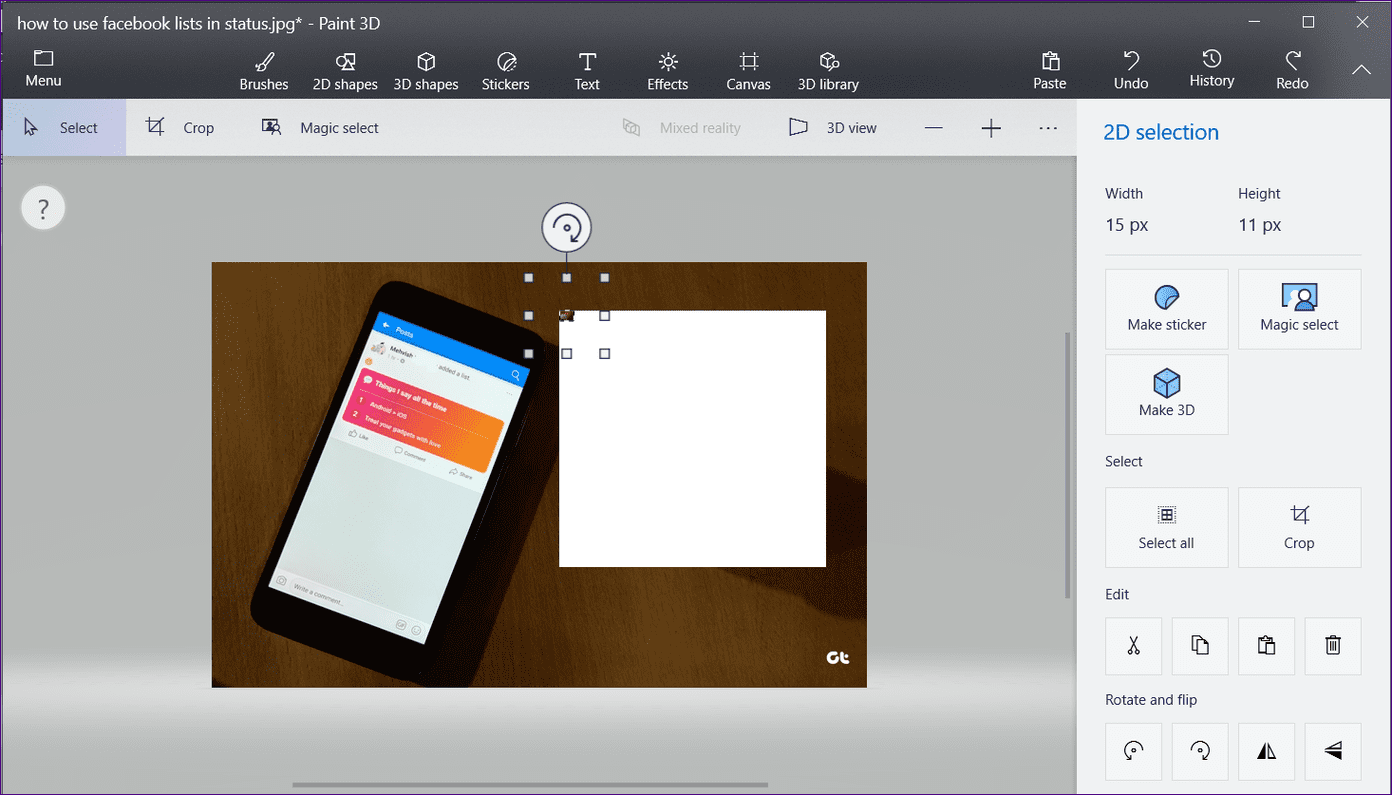Click Paste in the top bar

click(1050, 71)
